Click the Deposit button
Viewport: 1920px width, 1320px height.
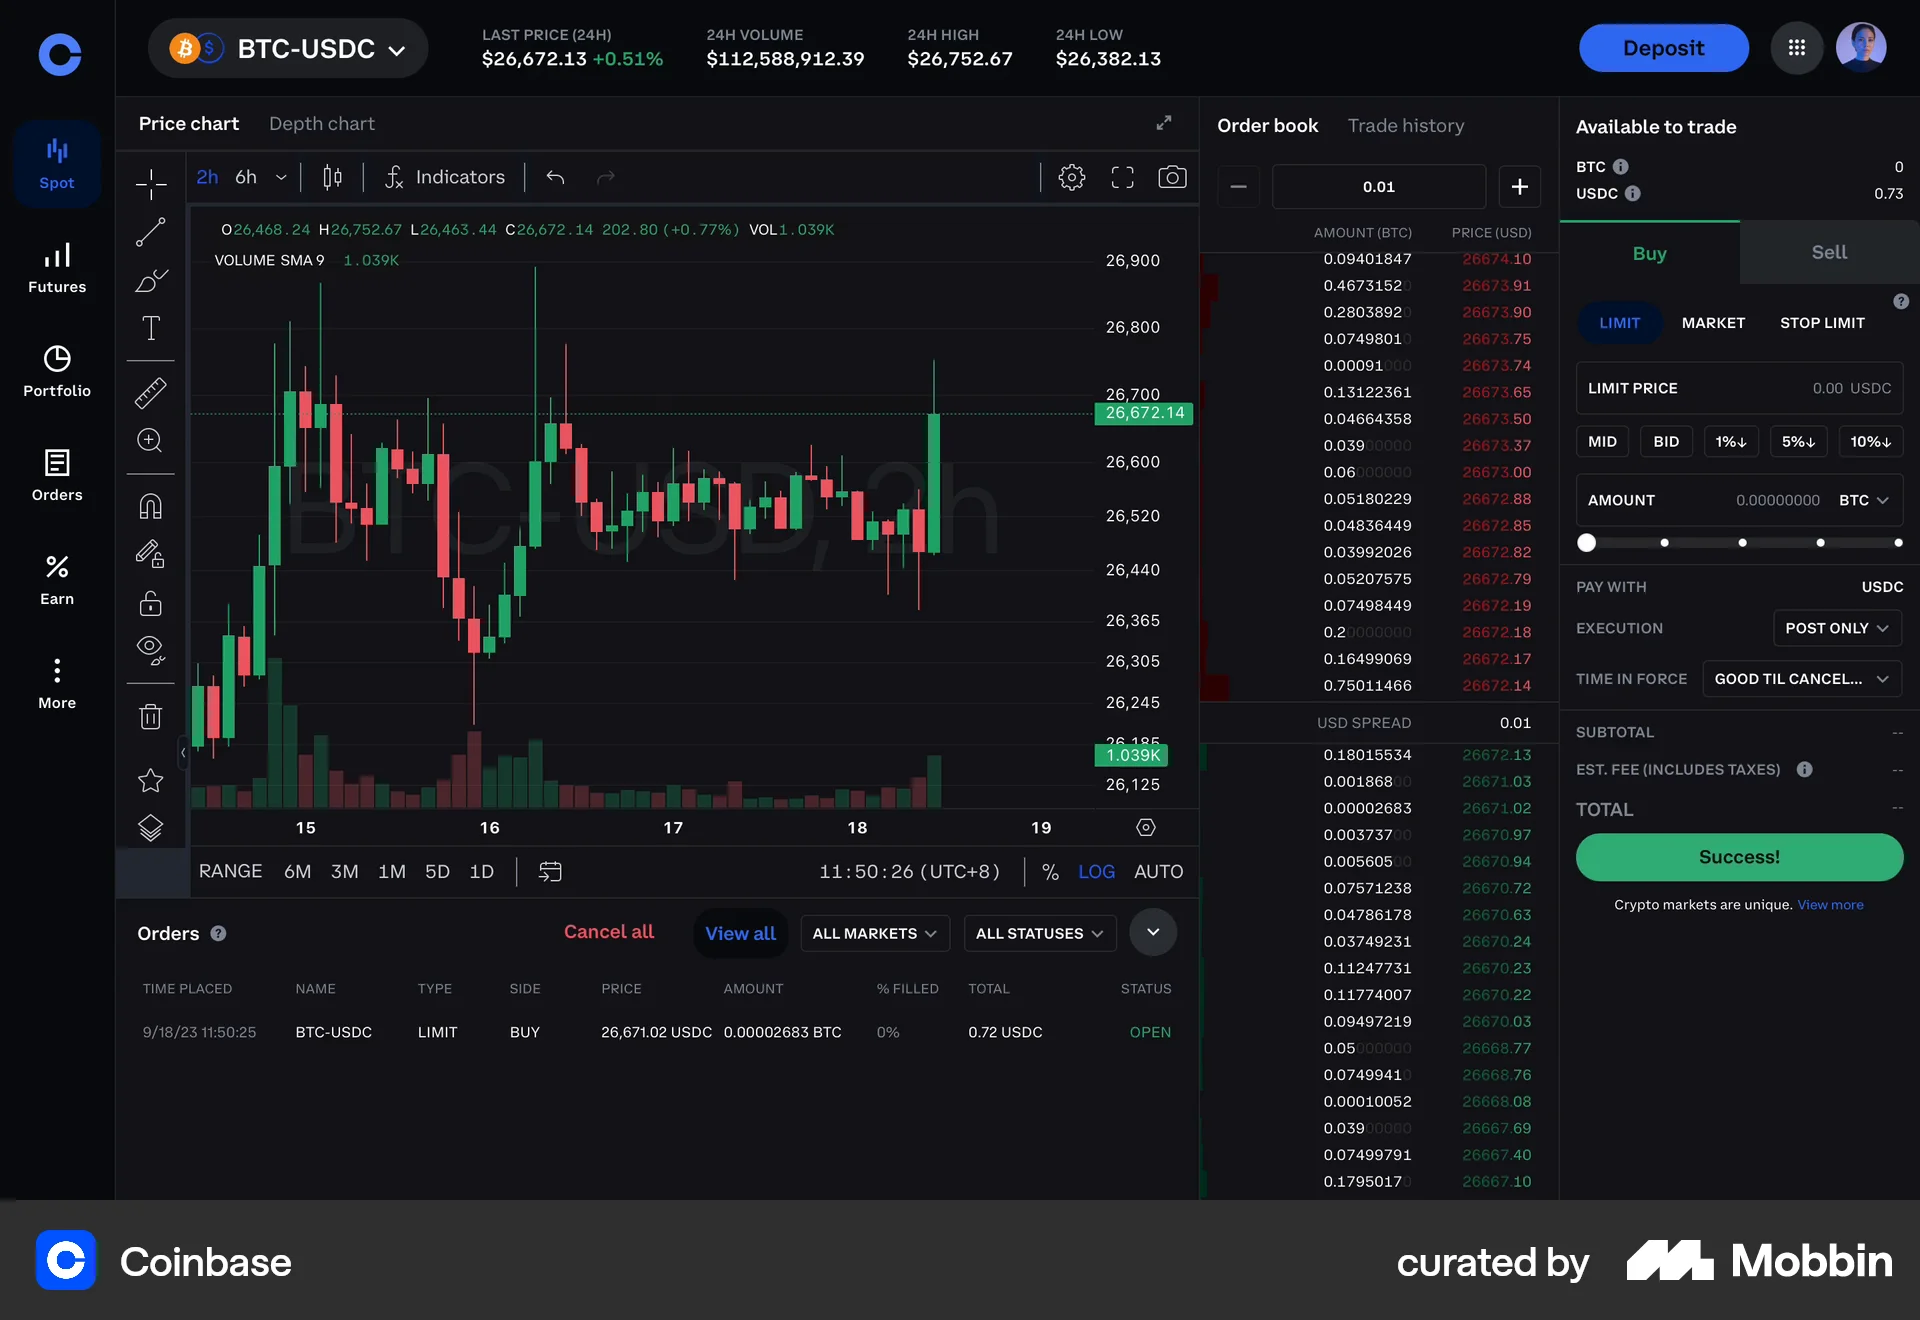tap(1663, 47)
